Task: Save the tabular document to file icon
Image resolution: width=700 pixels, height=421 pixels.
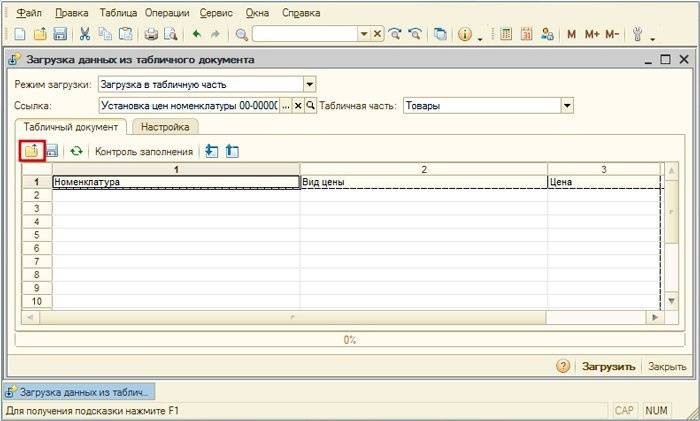Action: [52, 151]
